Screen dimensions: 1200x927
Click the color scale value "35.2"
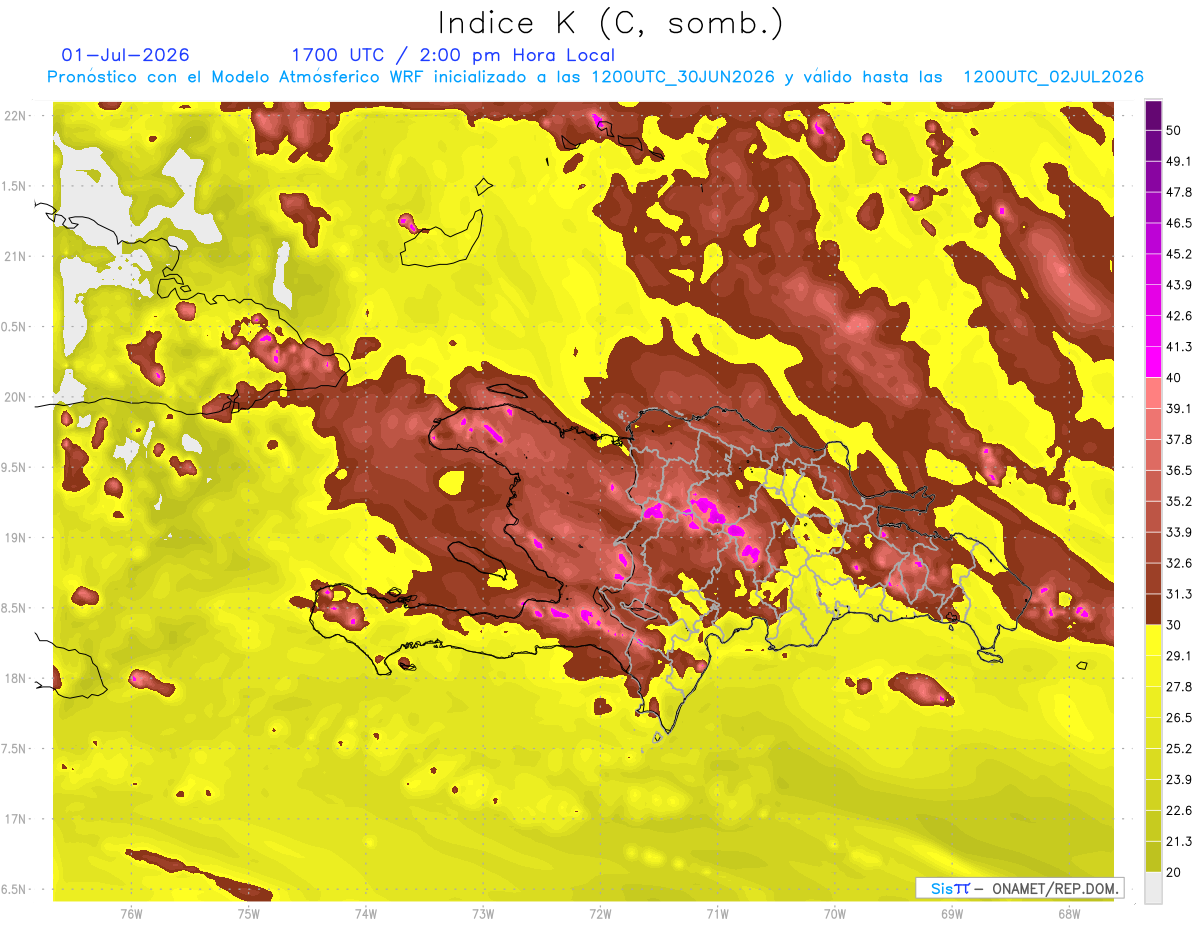tap(1179, 501)
